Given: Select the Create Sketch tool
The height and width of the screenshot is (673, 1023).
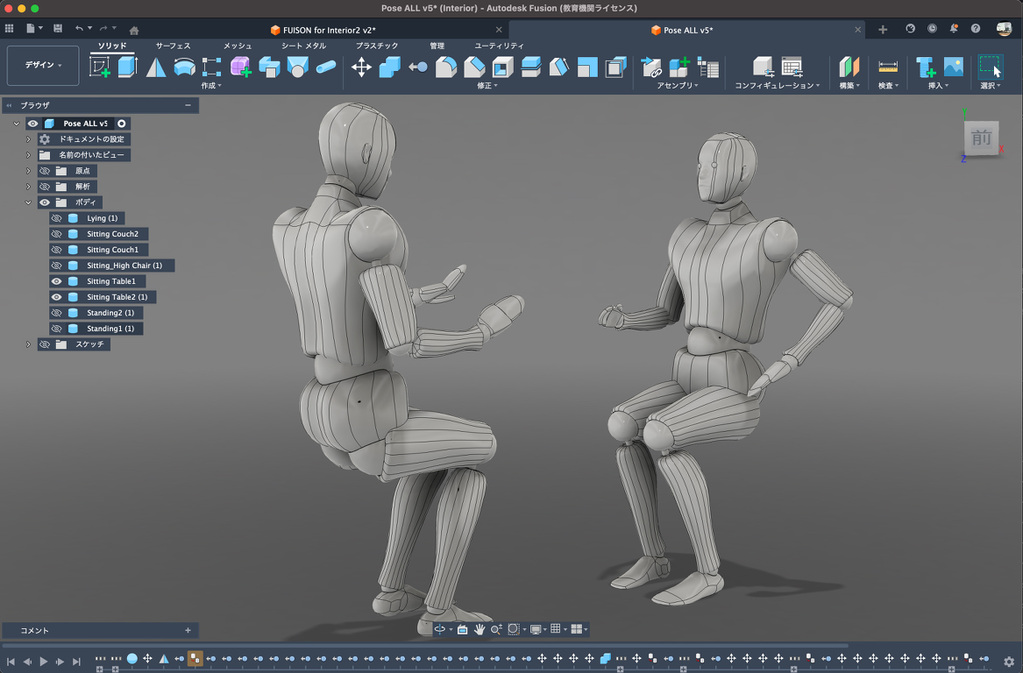Looking at the screenshot, I should click(x=100, y=67).
